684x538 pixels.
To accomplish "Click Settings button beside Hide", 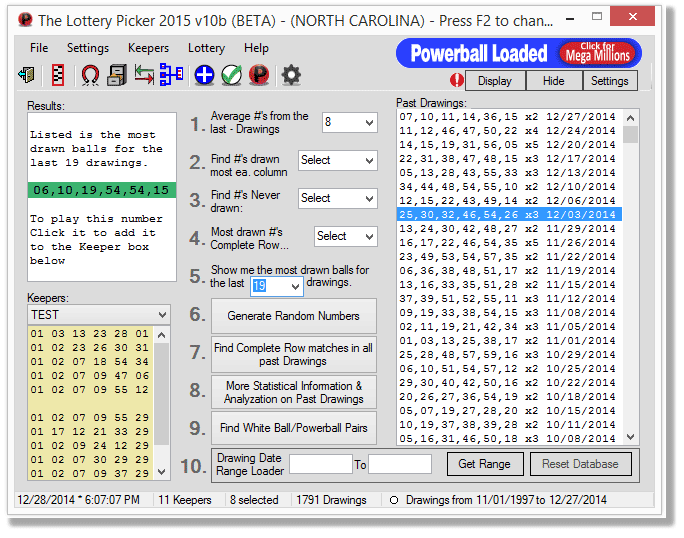I will pyautogui.click(x=610, y=81).
